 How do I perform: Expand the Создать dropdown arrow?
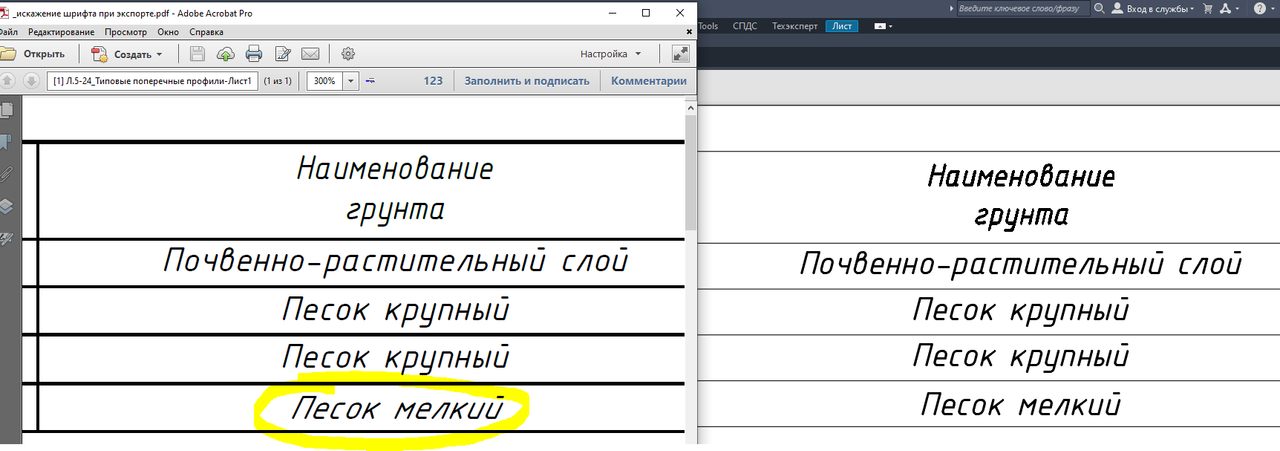(x=160, y=54)
